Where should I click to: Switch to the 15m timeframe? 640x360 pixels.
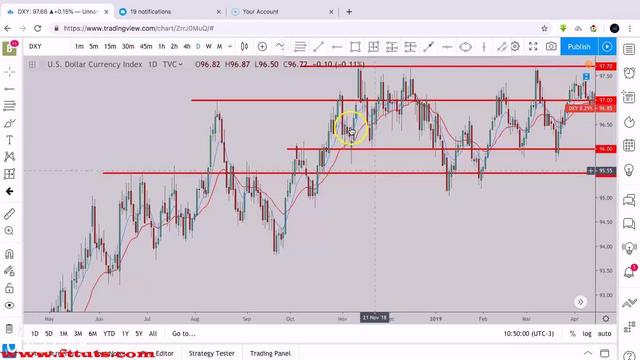pos(110,47)
